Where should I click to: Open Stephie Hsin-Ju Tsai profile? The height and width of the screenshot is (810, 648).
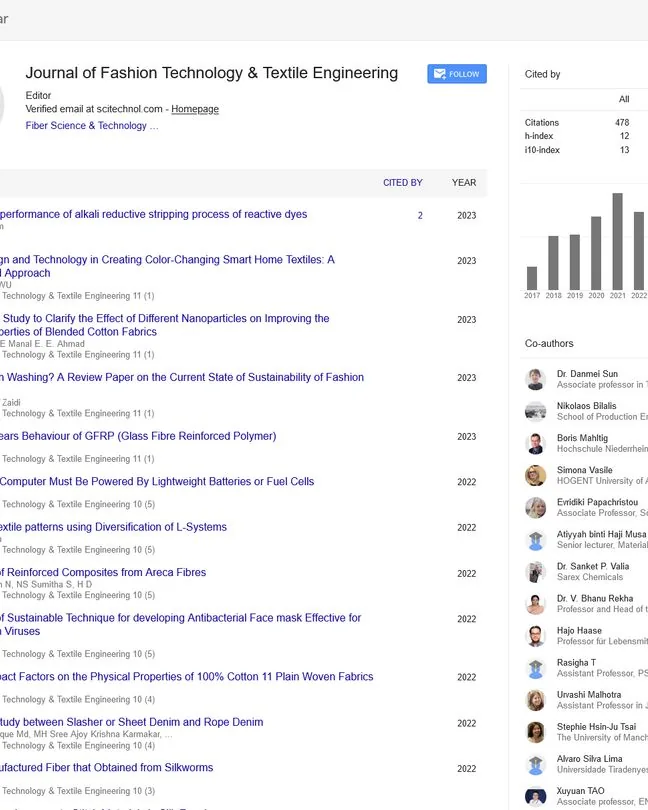(596, 727)
